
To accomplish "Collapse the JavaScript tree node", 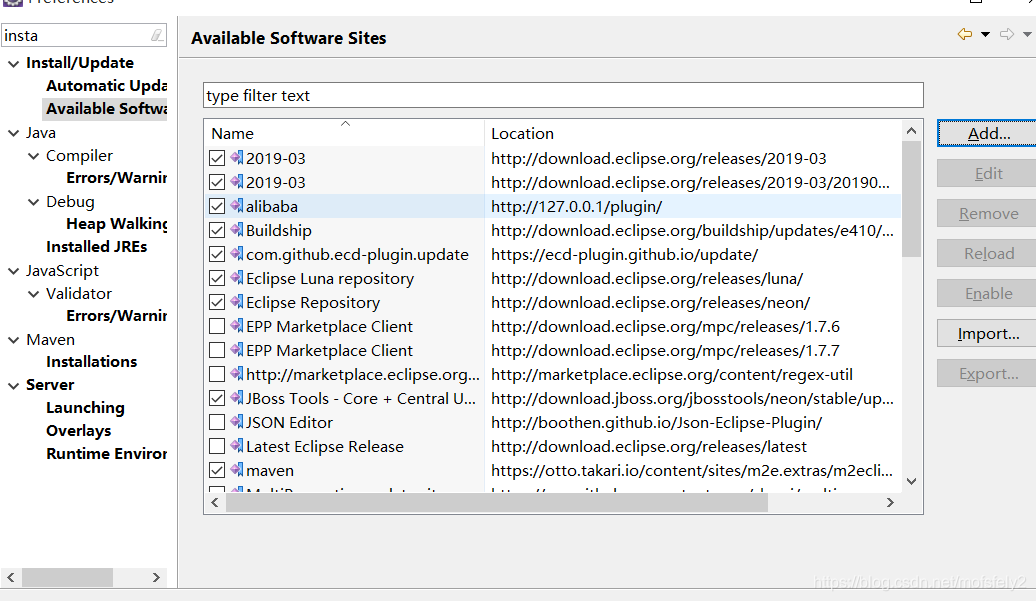I will click(x=13, y=271).
